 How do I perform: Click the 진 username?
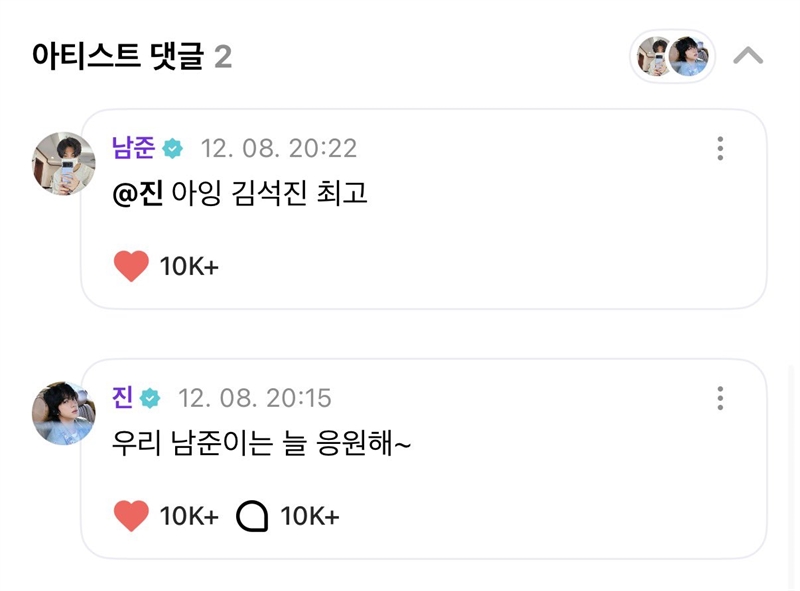click(123, 397)
